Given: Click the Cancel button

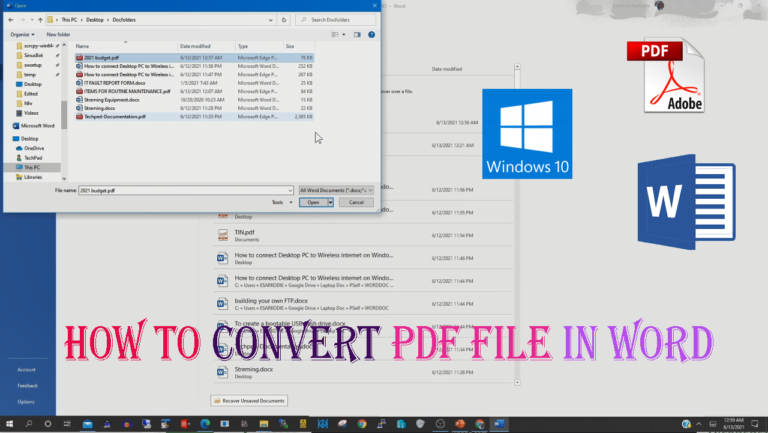Looking at the screenshot, I should [x=356, y=202].
